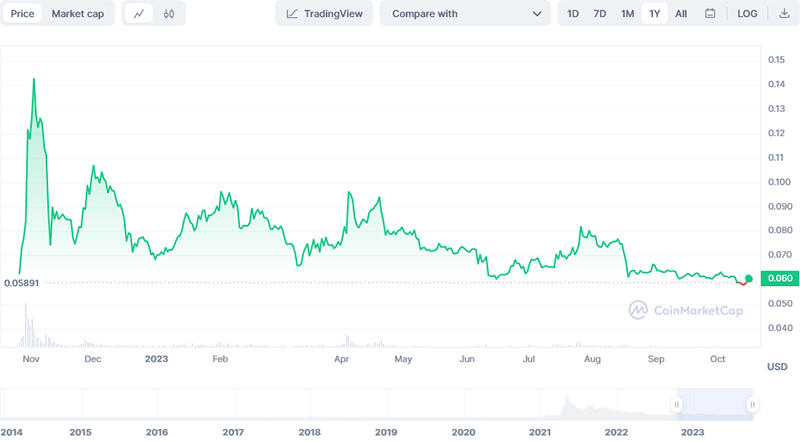Click the 0.060 current price label
The width and height of the screenshot is (800, 442).
780,278
